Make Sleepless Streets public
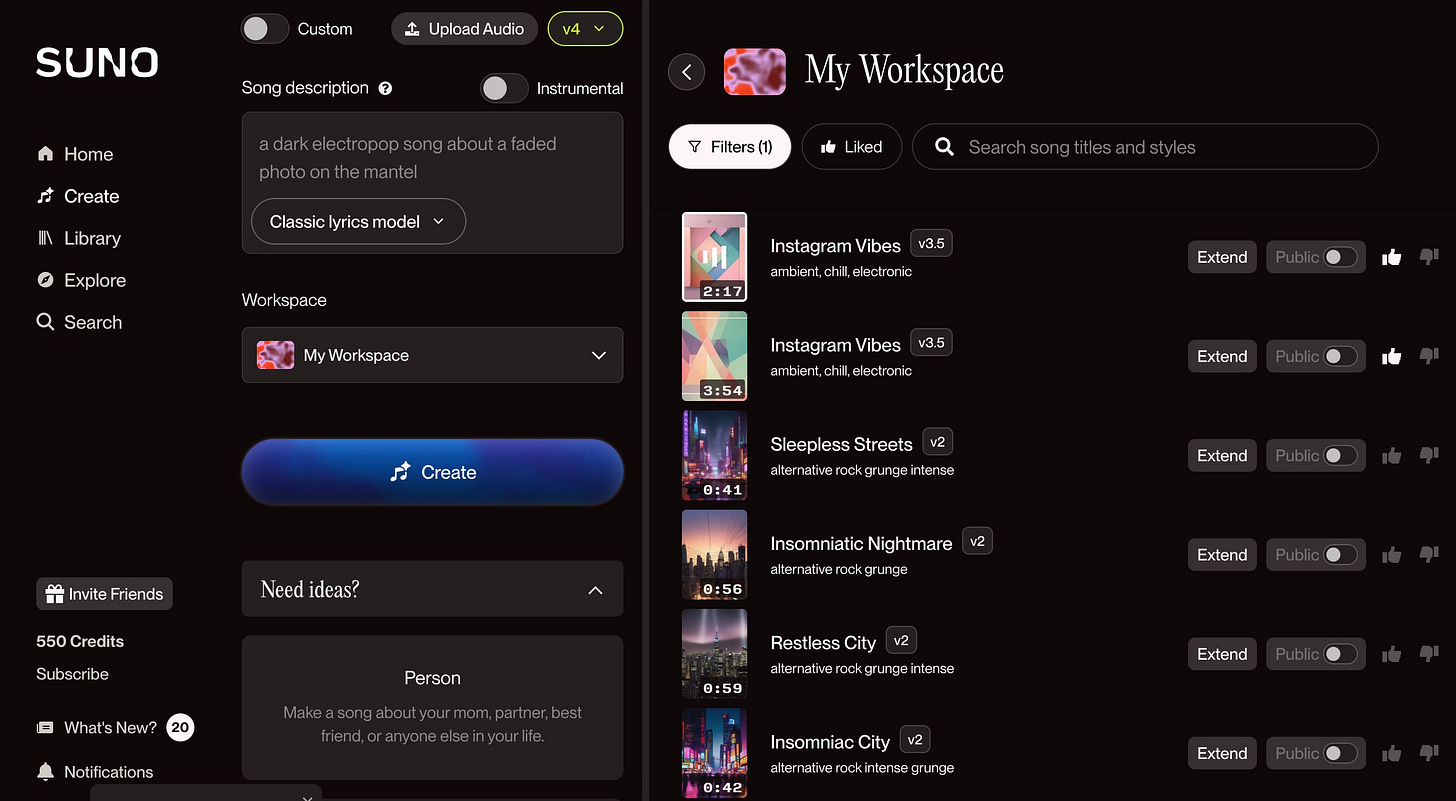 (1340, 455)
